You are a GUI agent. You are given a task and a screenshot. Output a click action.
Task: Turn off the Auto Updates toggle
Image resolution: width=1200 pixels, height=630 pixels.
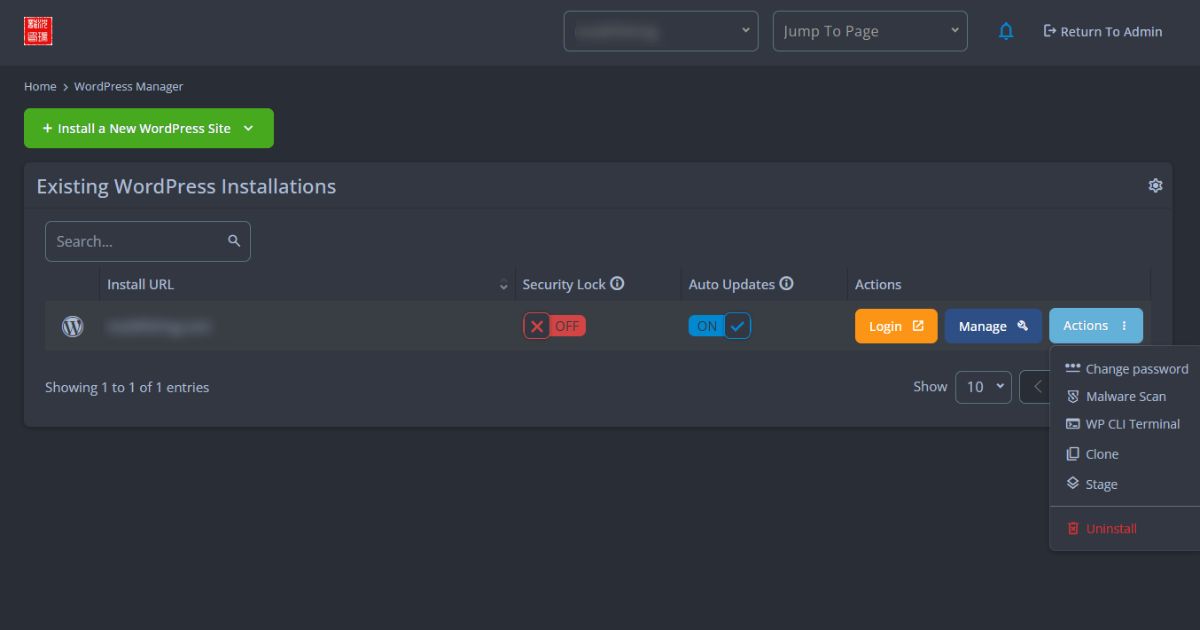pos(719,326)
